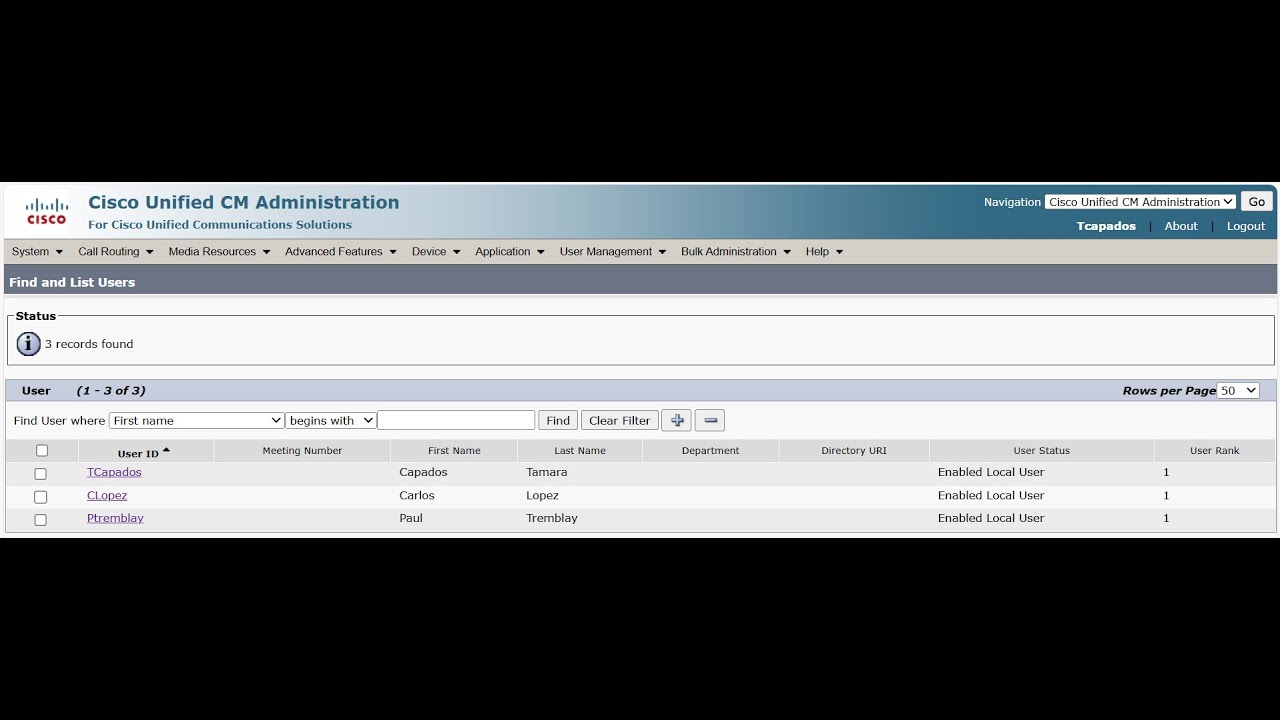Open the Bulk Administration menu
The image size is (1280, 720).
coord(736,252)
